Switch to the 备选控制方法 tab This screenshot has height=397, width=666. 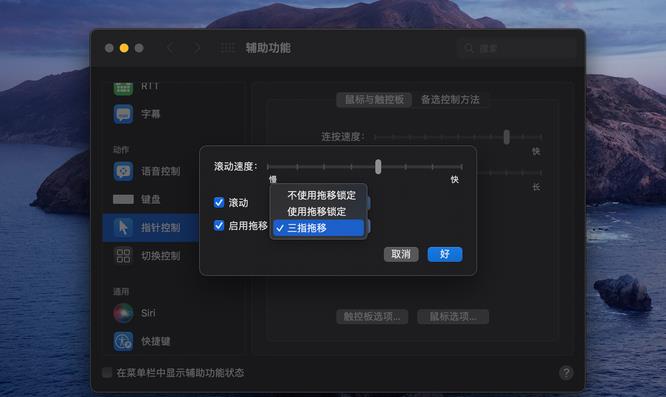[450, 100]
